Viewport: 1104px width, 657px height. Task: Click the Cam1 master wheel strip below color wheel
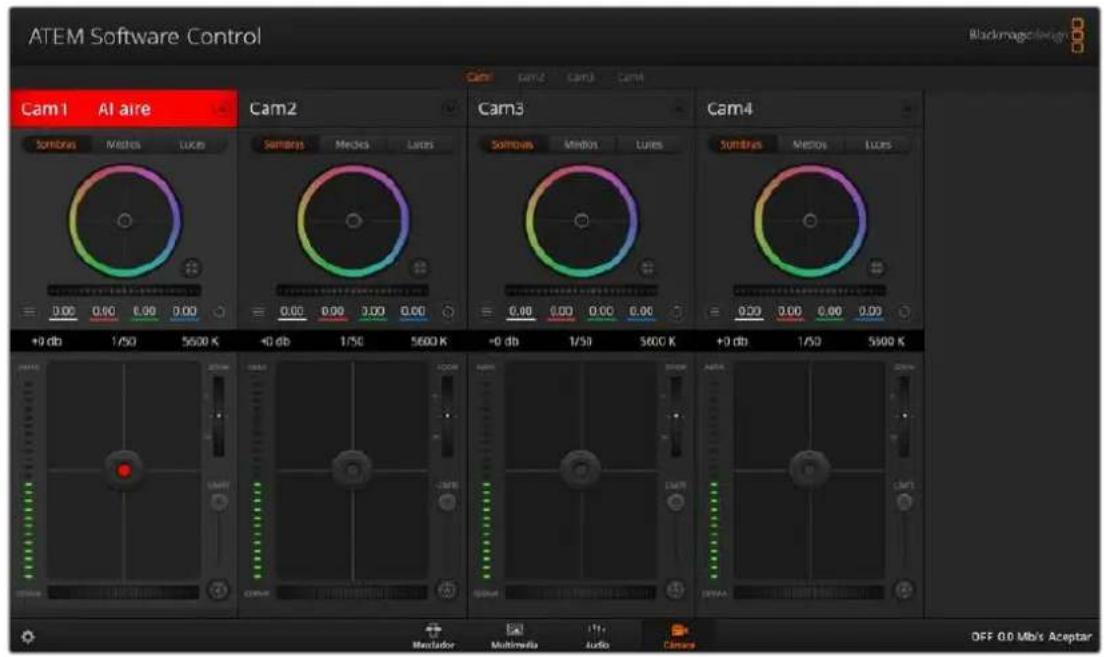click(125, 290)
